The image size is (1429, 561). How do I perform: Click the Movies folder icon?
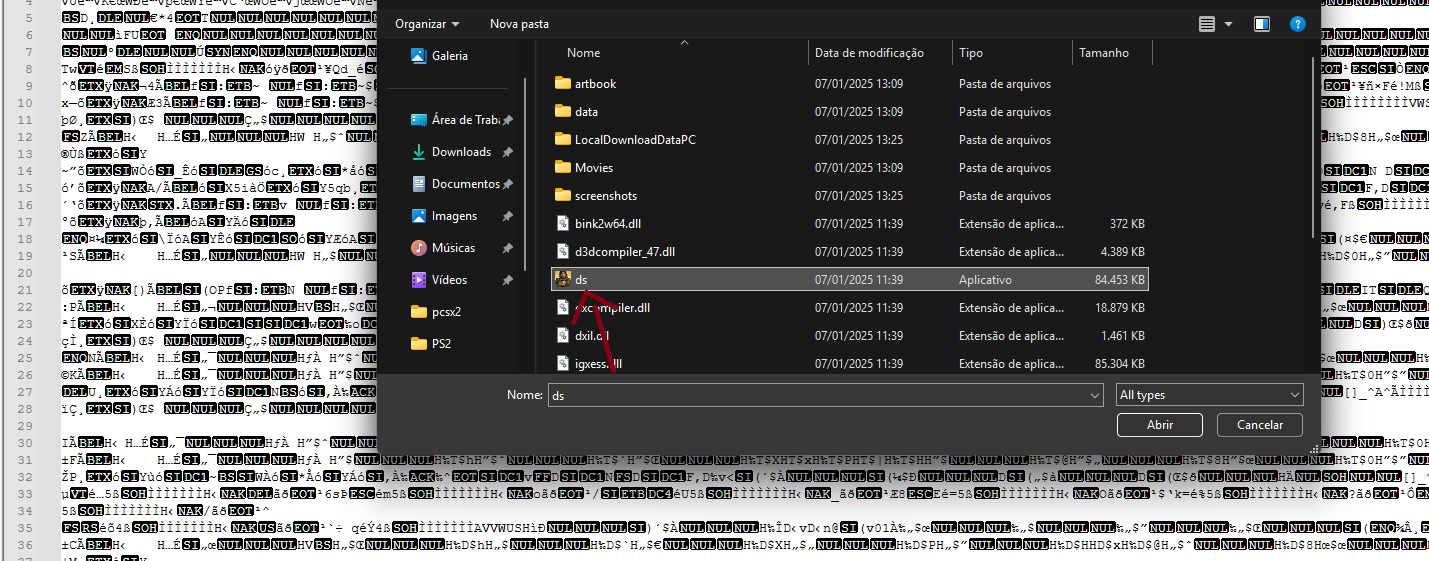click(x=562, y=168)
